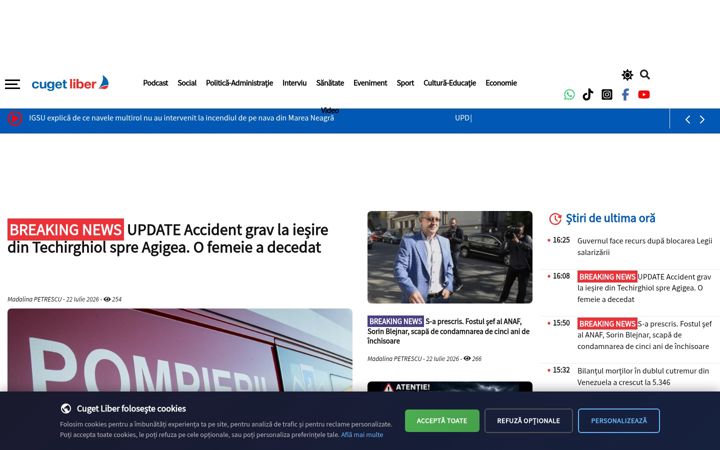Click the red play icon in ticker
The image size is (720, 450).
(x=15, y=118)
